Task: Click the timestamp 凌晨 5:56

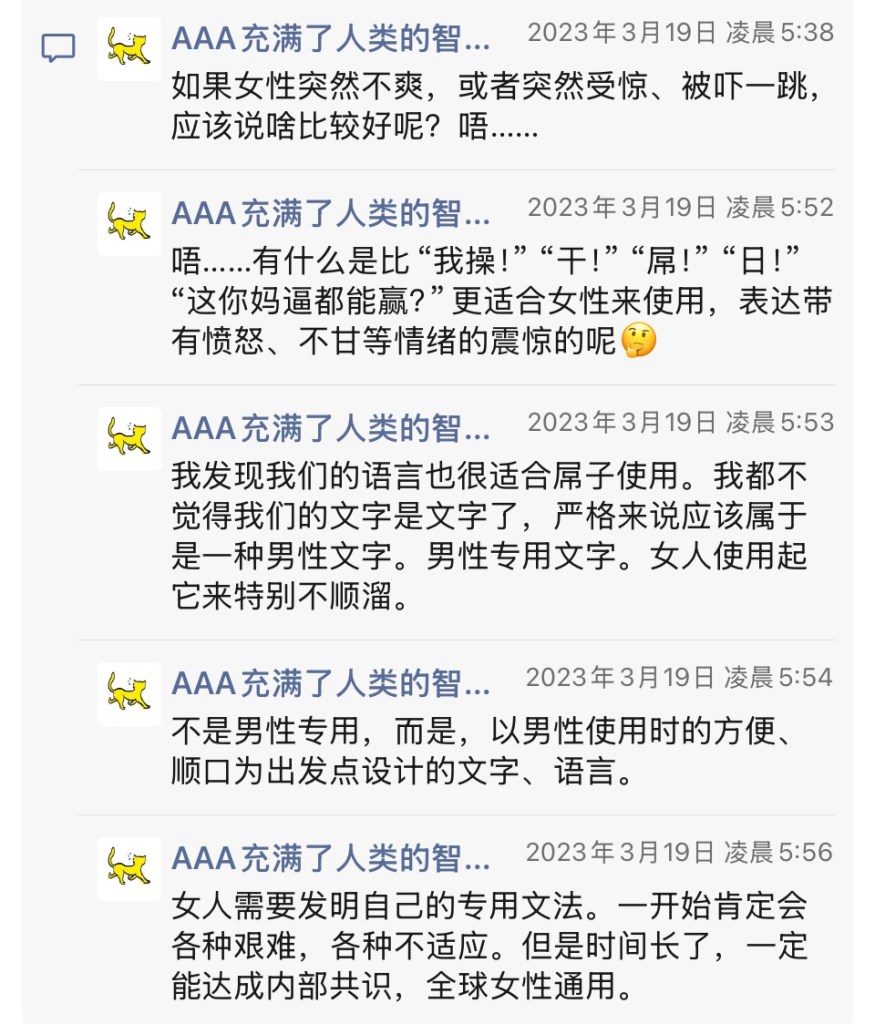Action: [x=679, y=852]
